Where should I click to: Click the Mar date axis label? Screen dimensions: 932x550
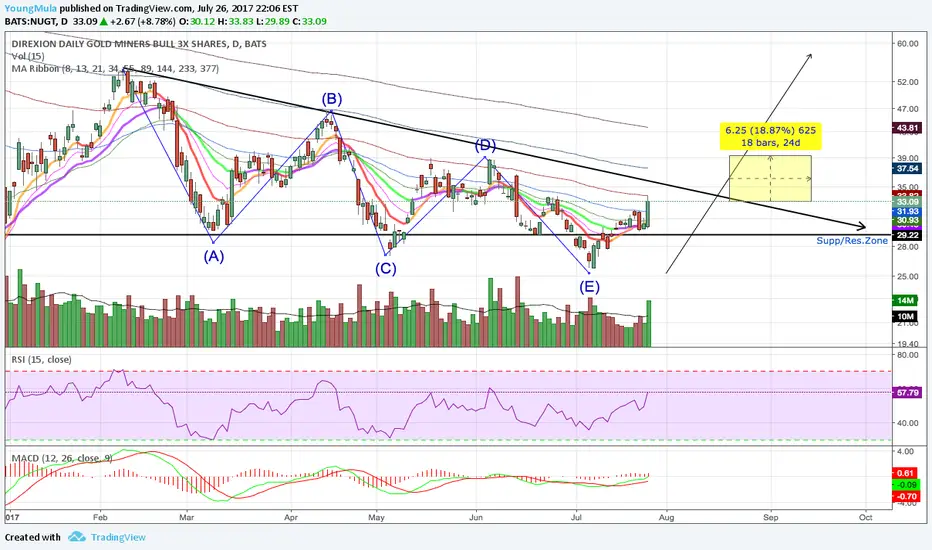(x=187, y=517)
